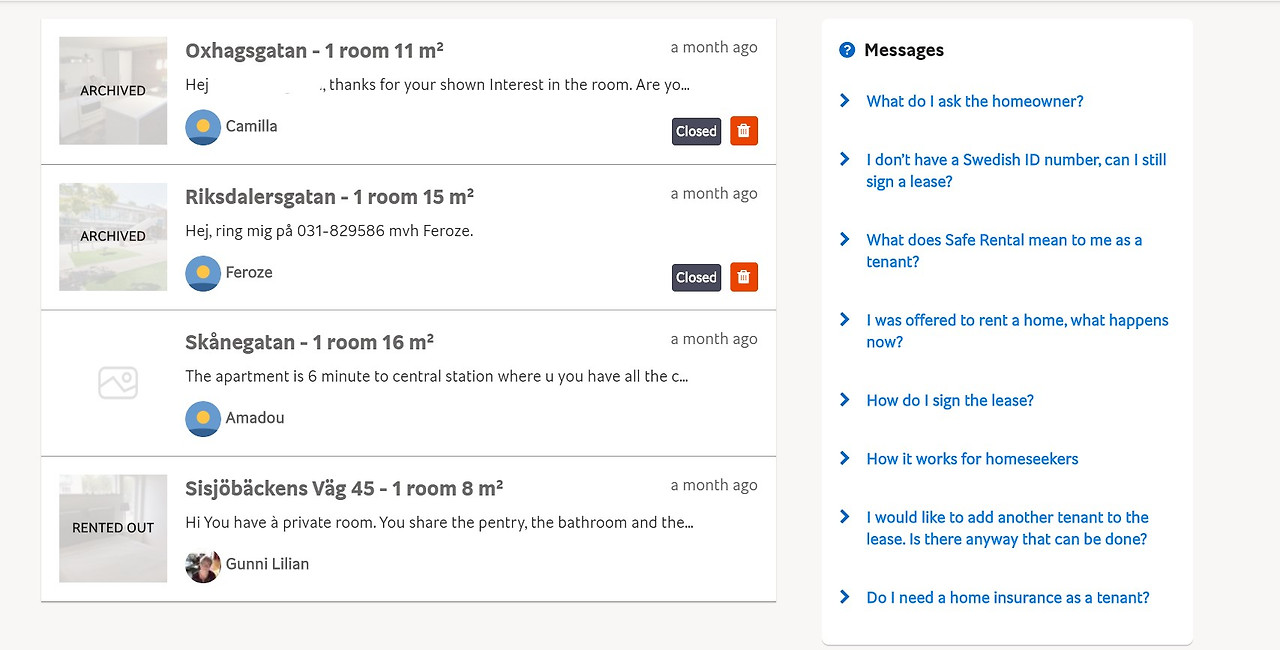
Task: Expand 'What do I ask the homeowner?' chevron
Action: (845, 101)
